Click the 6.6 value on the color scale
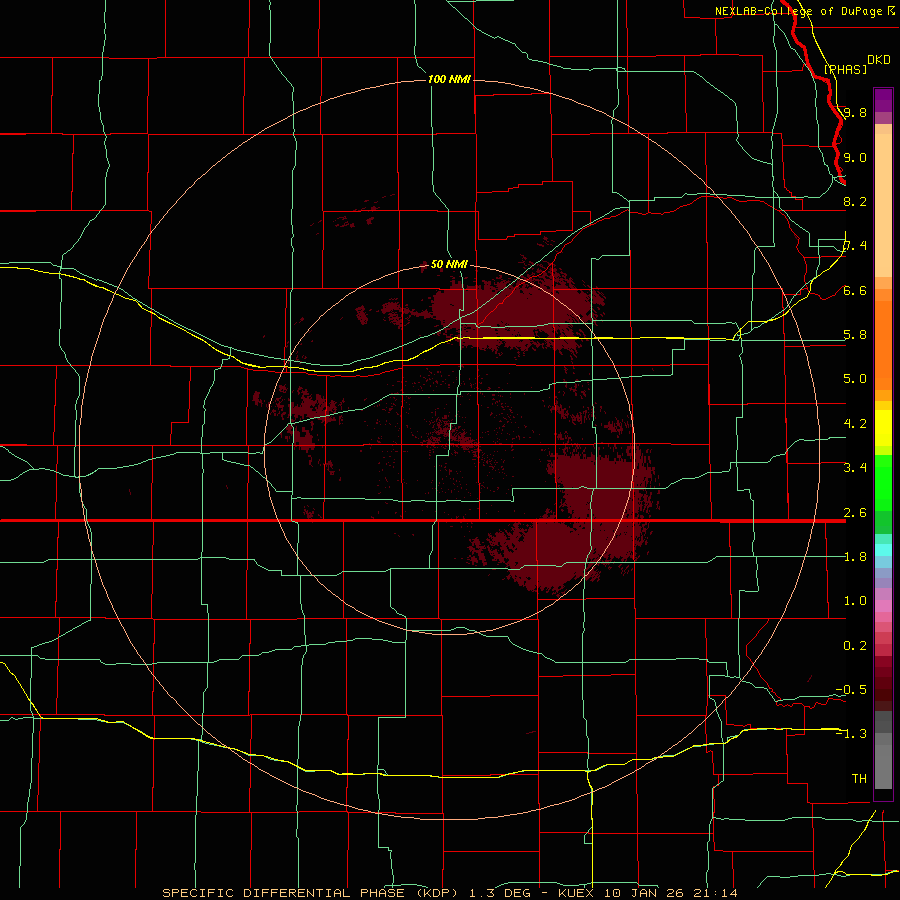This screenshot has height=900, width=900. 855,290
